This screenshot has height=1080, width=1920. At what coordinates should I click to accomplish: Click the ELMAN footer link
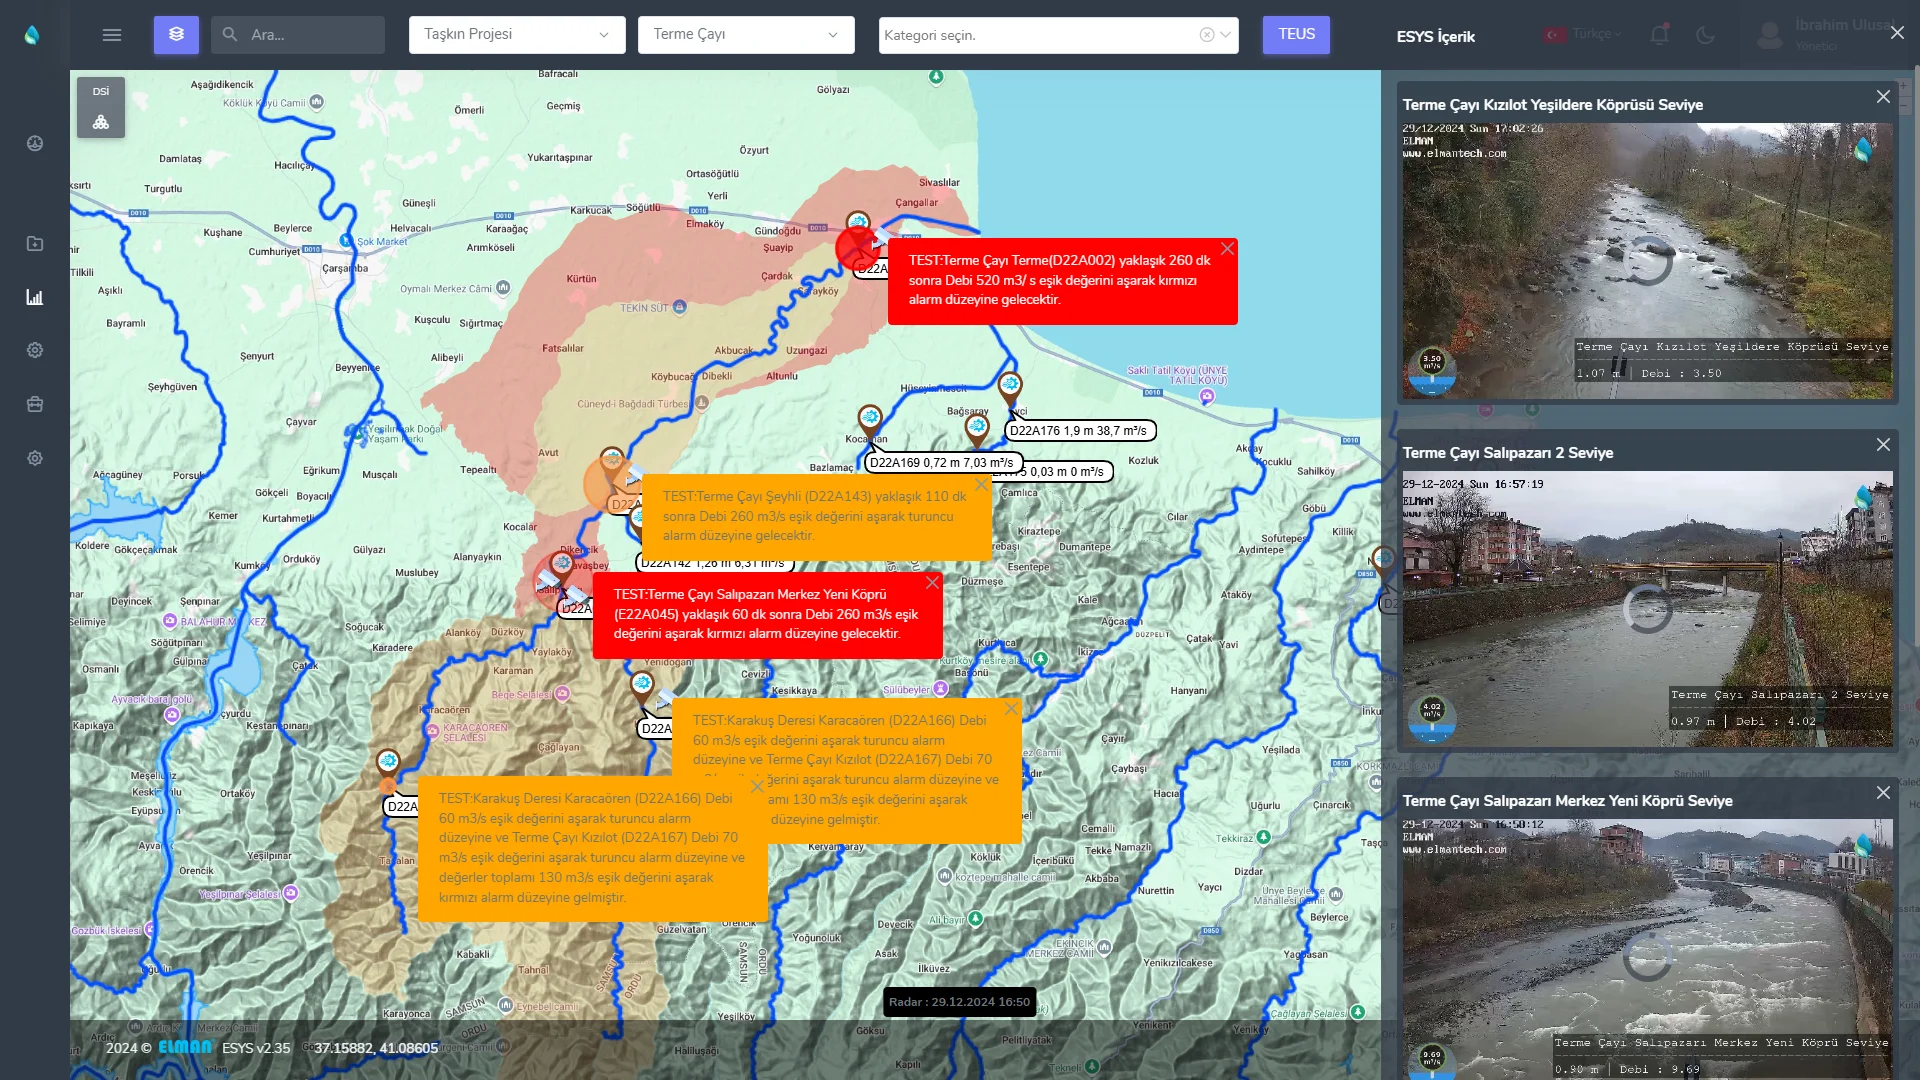pyautogui.click(x=185, y=1047)
